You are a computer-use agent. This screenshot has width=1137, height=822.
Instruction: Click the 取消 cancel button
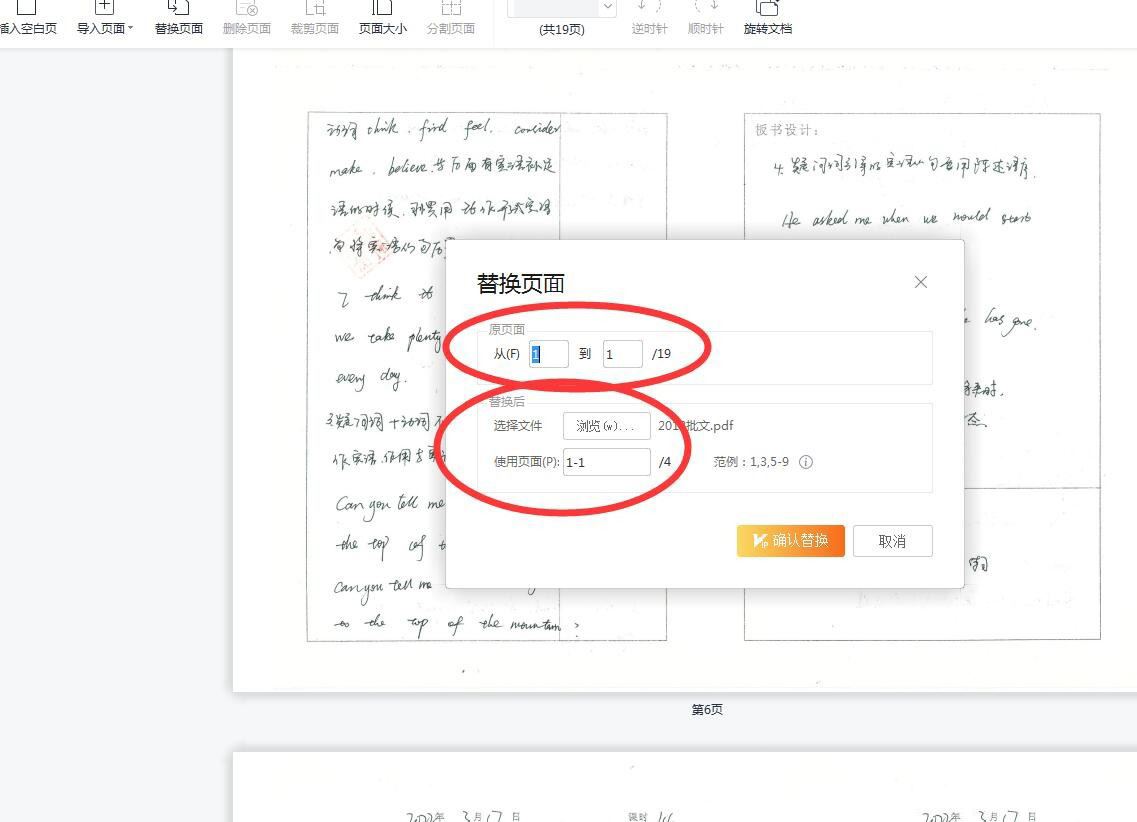tap(892, 541)
